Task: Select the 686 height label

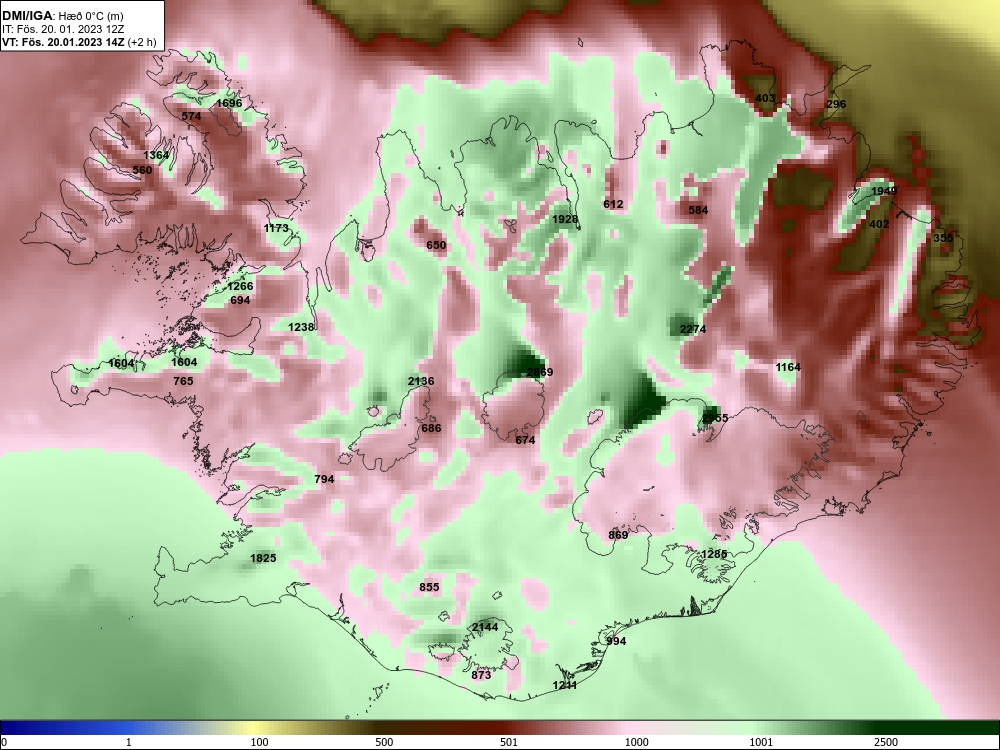Action: coord(431,428)
